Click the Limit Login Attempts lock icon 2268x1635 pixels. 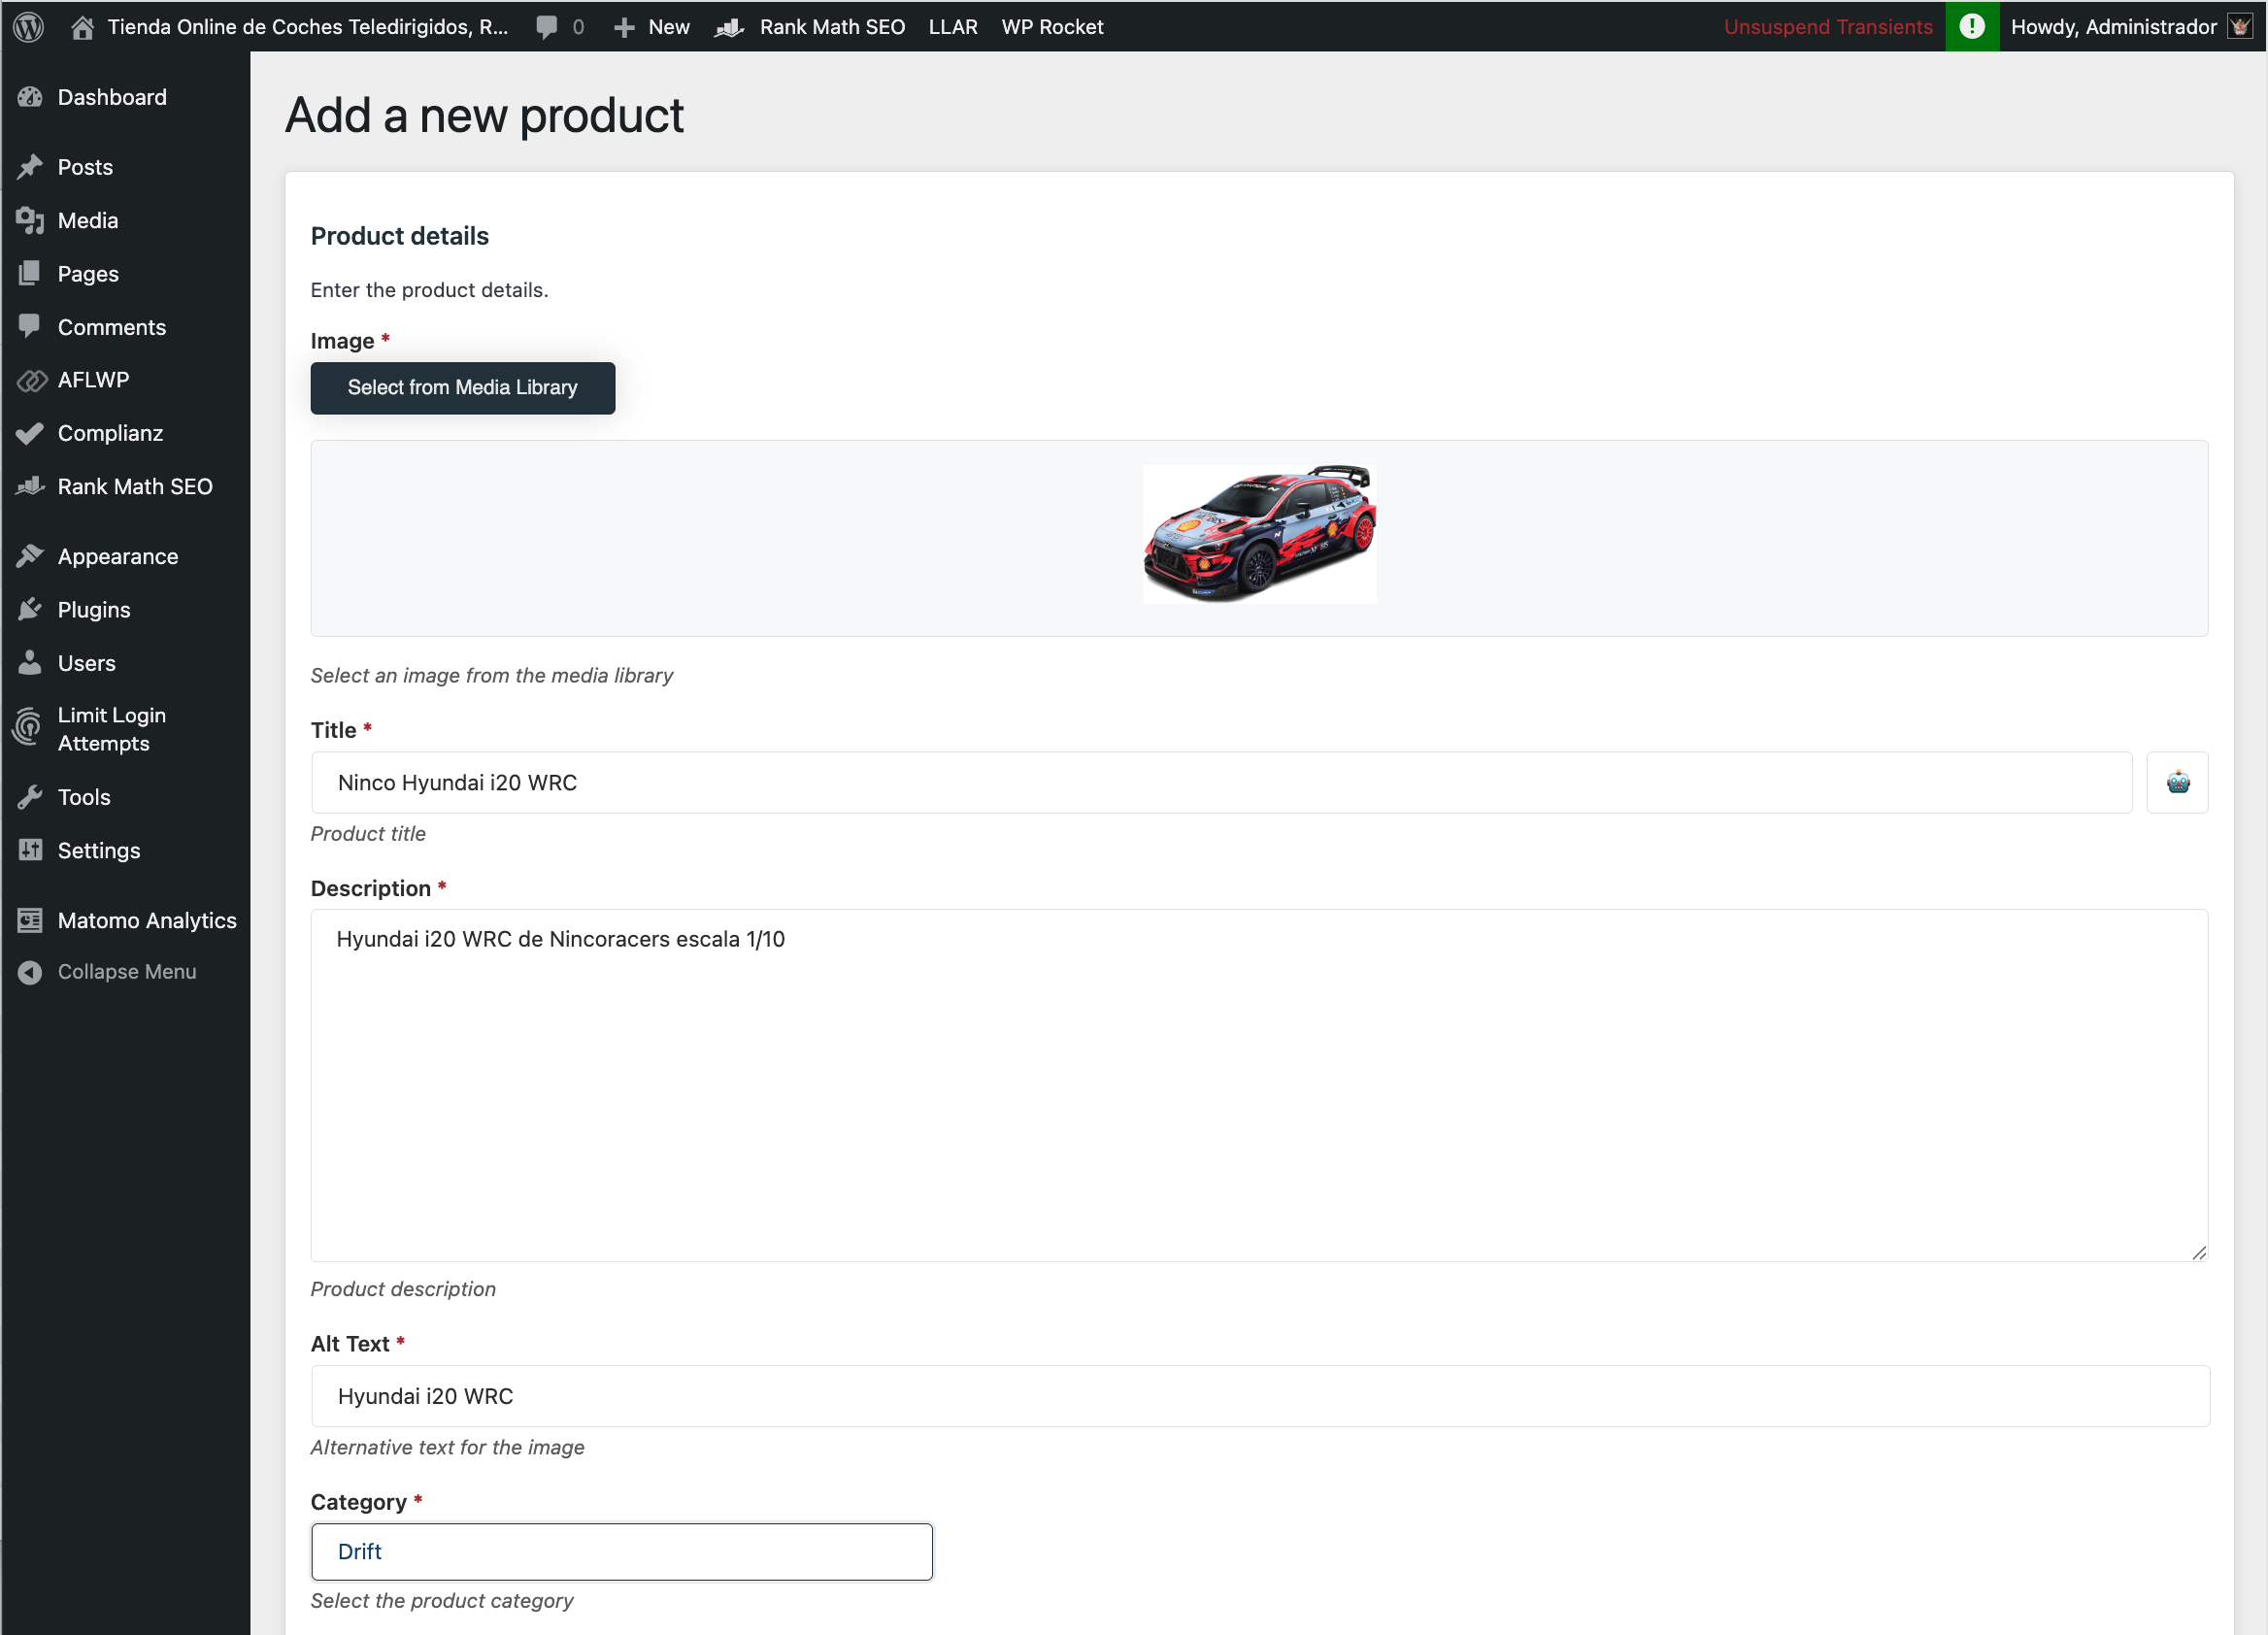(27, 728)
